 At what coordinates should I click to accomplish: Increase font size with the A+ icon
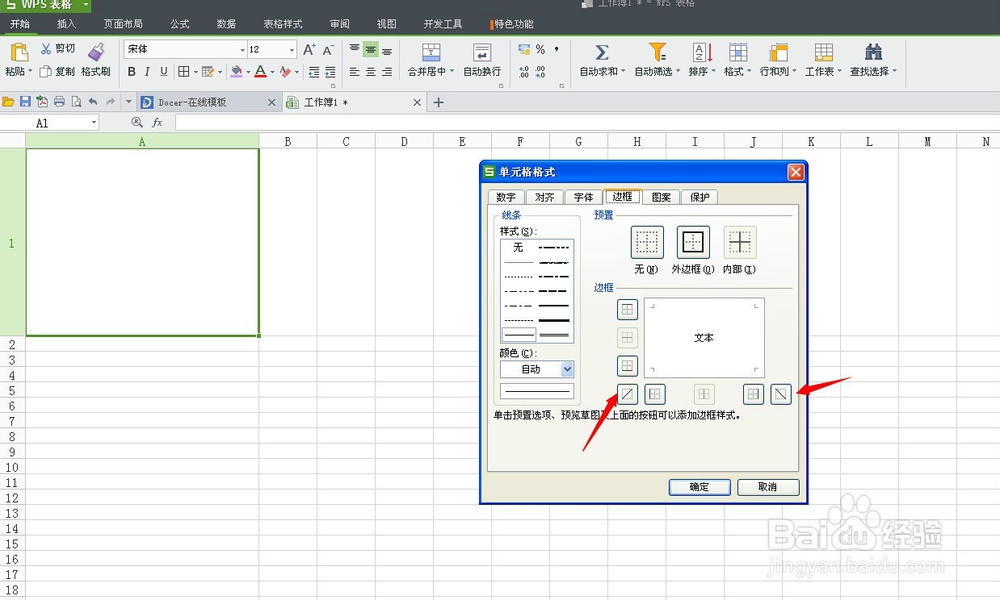click(x=309, y=50)
